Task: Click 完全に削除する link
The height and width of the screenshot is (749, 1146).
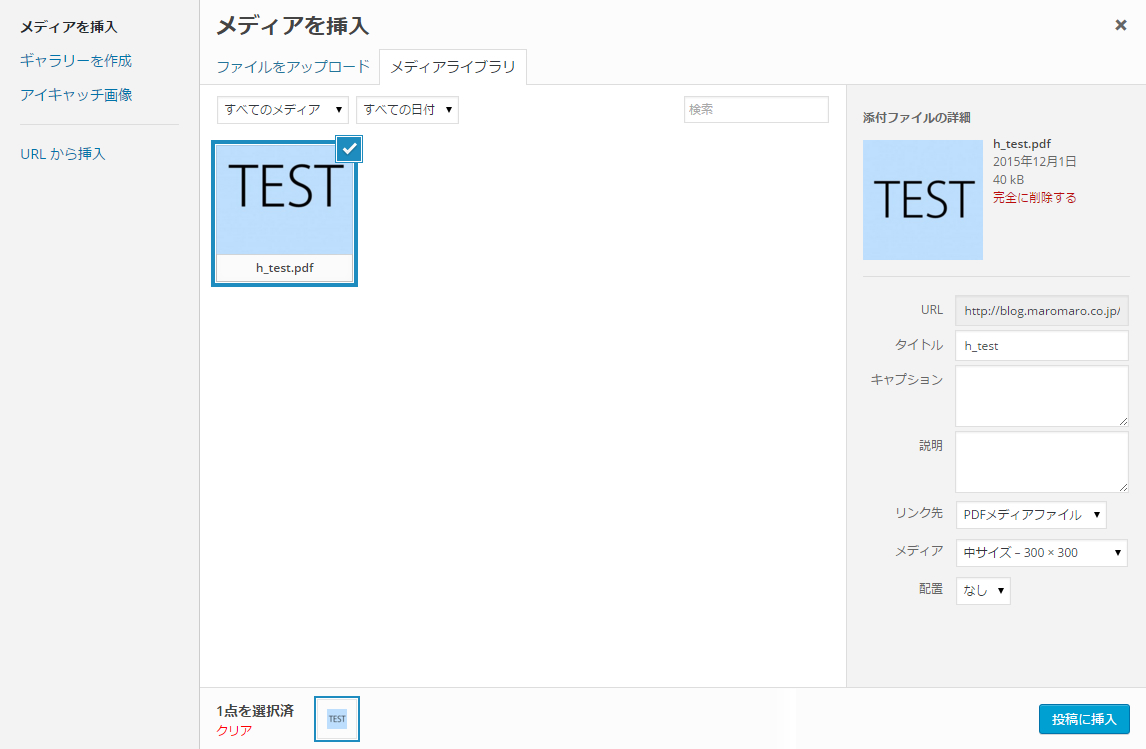Action: pos(1034,197)
